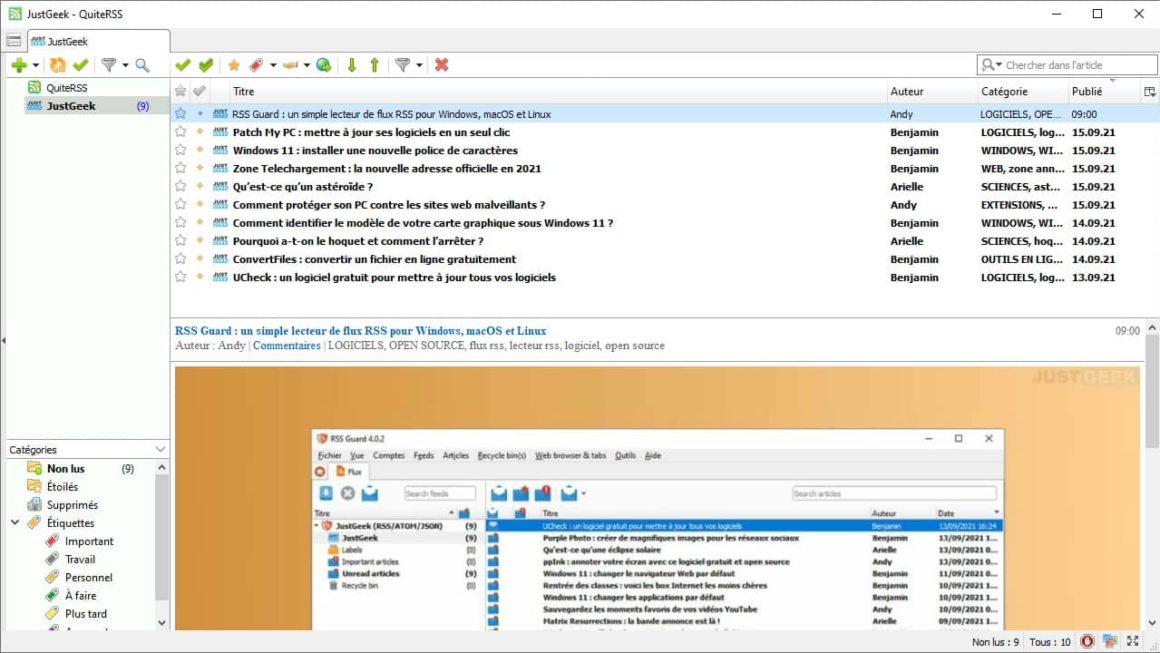This screenshot has height=653, width=1160.
Task: Open the main menu hamburger icon
Action: 13,41
